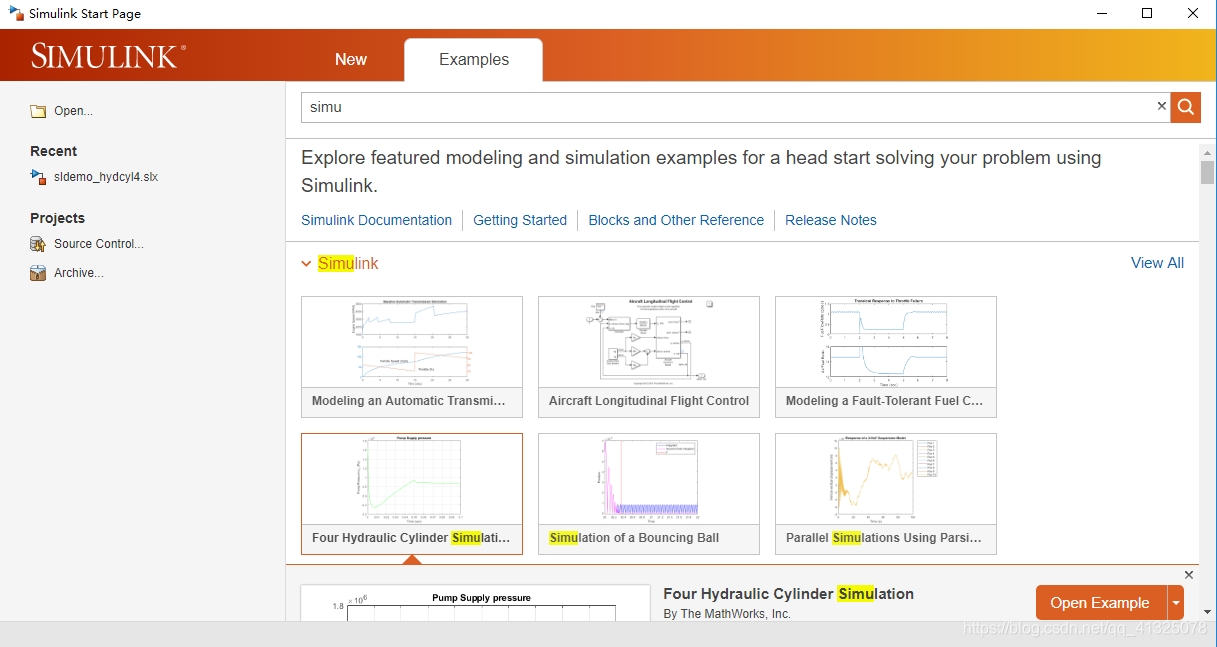Select Four Hydraulic Cylinder Simulation thumbnail

pyautogui.click(x=412, y=493)
